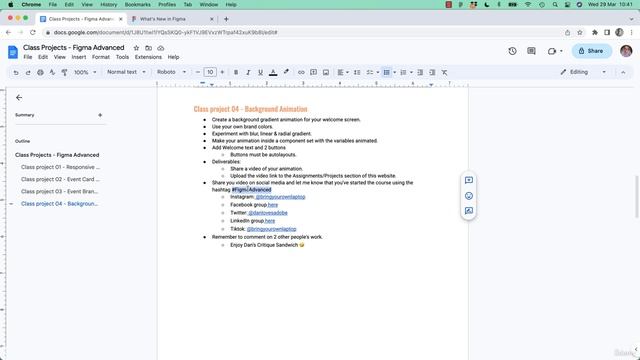Toggle underline formatting
The image size is (640, 360).
click(x=260, y=72)
